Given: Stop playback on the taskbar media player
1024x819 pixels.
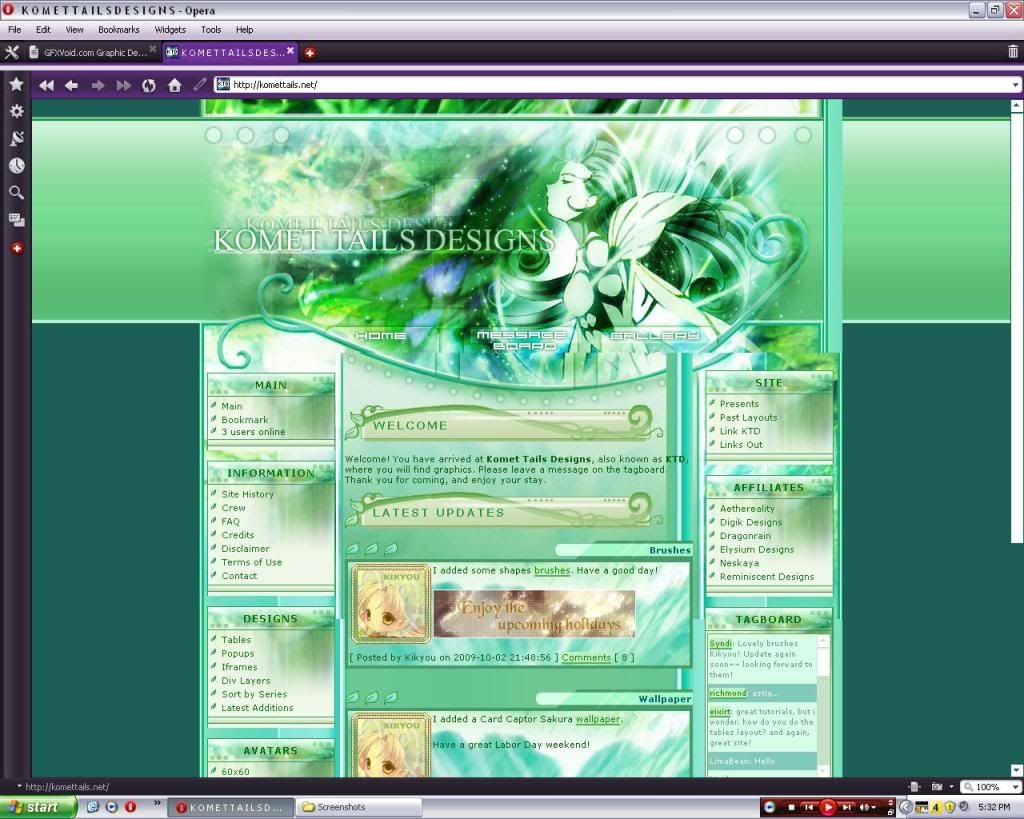Looking at the screenshot, I should [791, 807].
